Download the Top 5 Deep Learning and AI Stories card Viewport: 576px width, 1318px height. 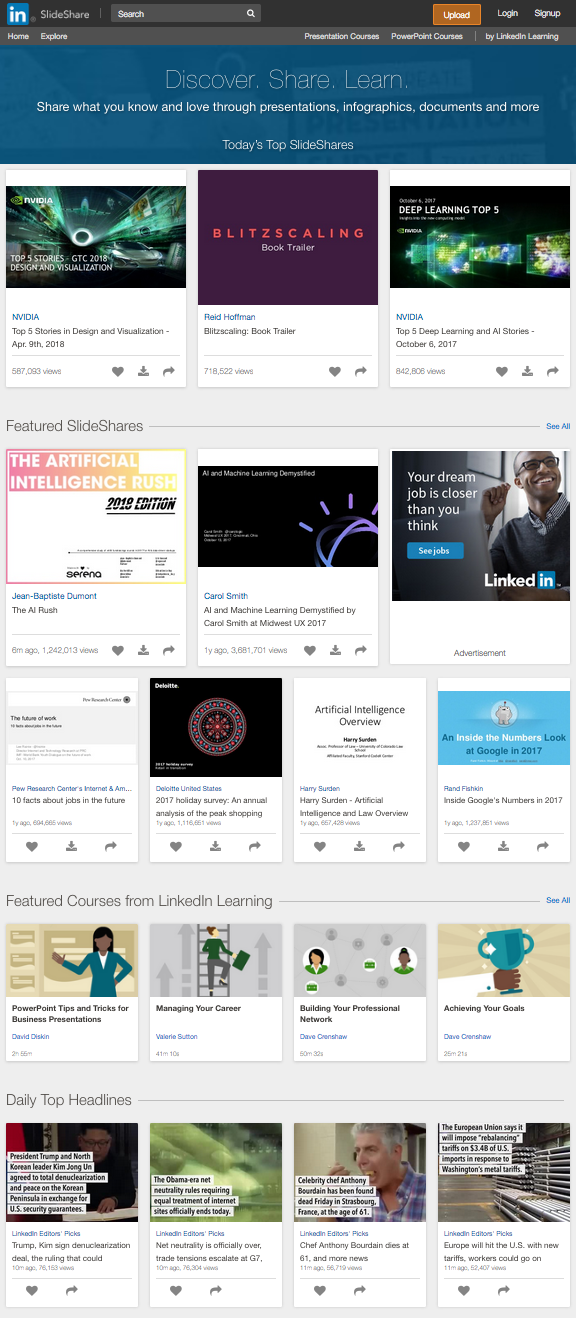[x=527, y=371]
